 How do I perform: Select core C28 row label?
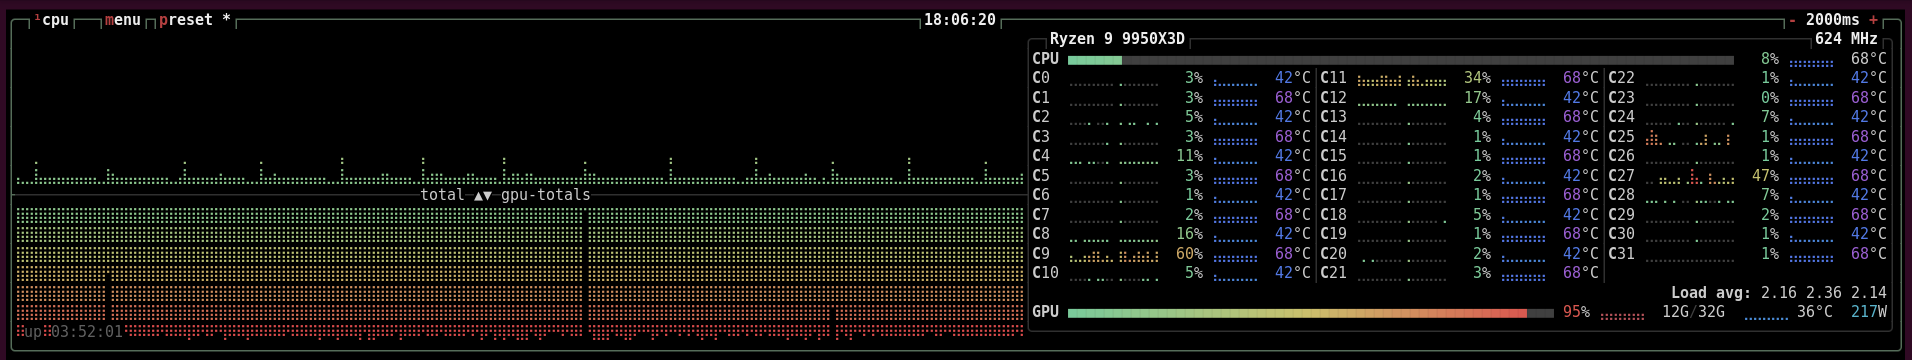[x=1621, y=195]
